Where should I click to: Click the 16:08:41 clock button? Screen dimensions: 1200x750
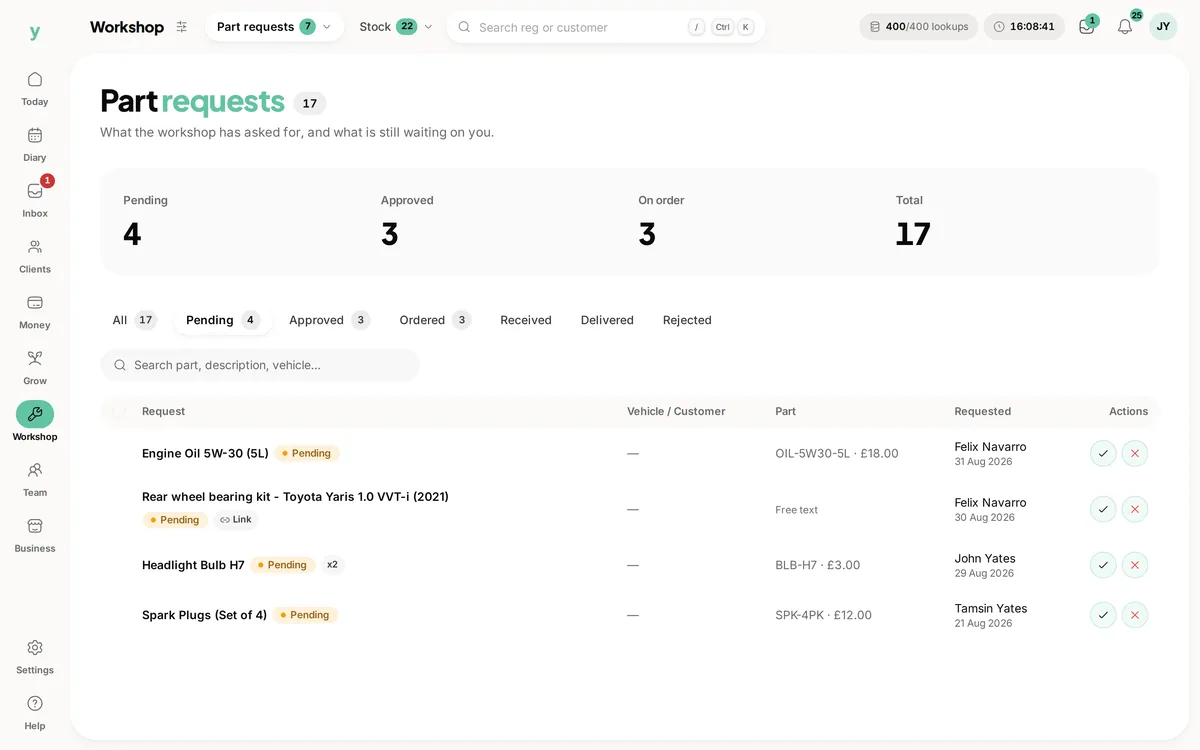(1024, 27)
